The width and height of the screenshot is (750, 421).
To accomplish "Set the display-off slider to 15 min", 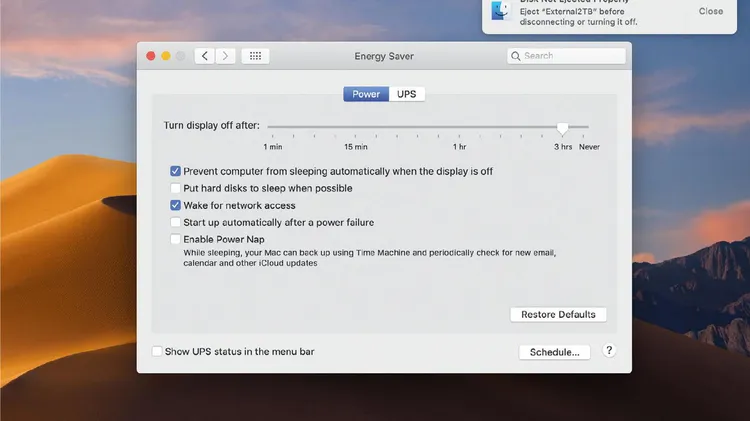I will pyautogui.click(x=355, y=127).
